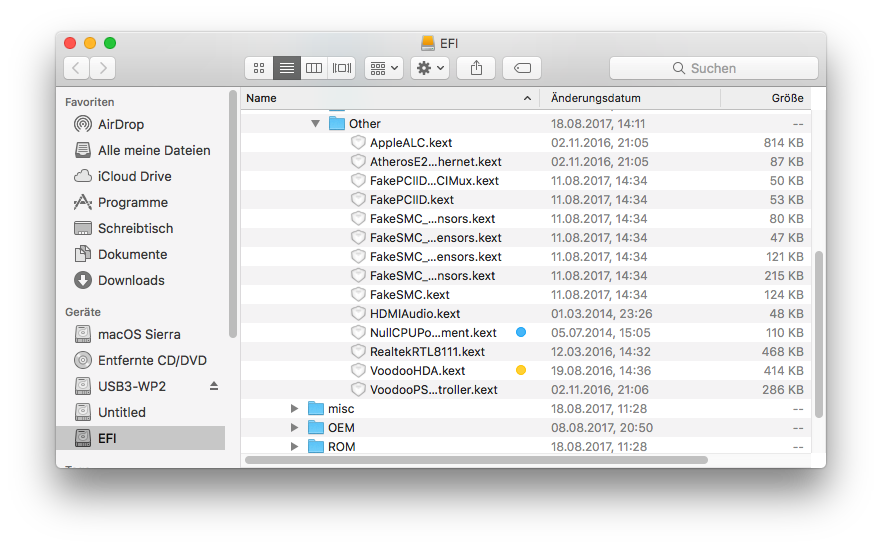The image size is (882, 548).
Task: Click the ROM folder icon
Action: point(316,447)
